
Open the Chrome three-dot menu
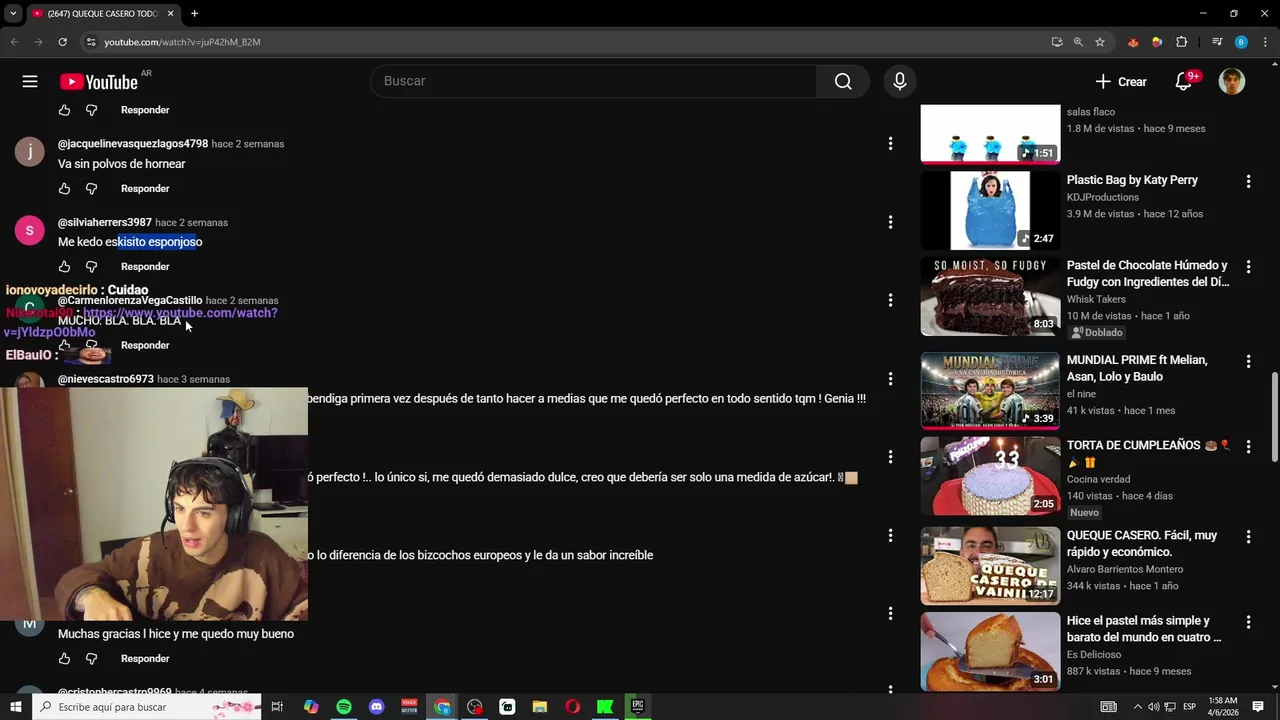[1263, 42]
